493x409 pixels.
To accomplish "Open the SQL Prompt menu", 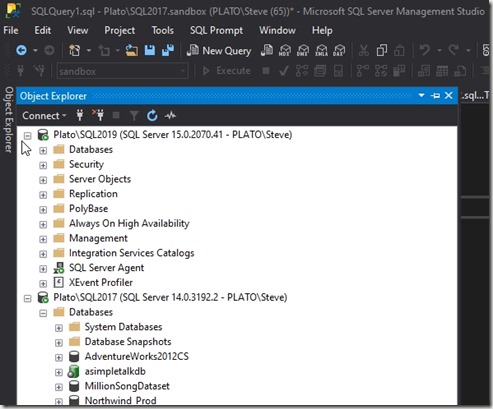I will point(216,30).
